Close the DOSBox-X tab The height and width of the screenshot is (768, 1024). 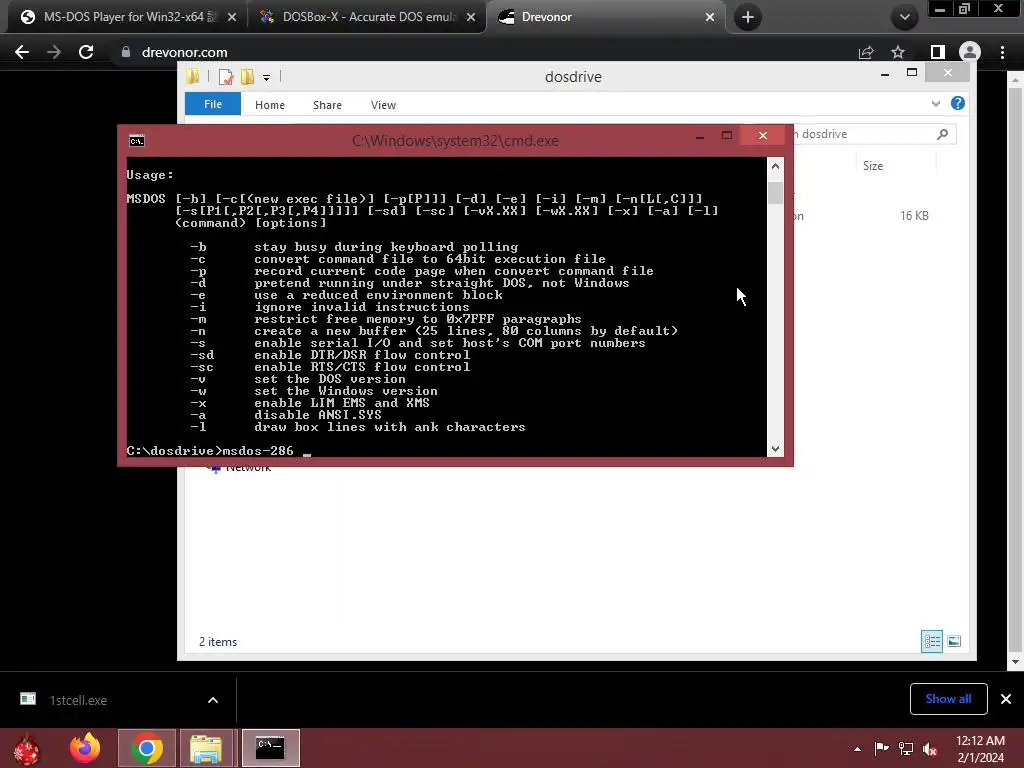[x=470, y=18]
